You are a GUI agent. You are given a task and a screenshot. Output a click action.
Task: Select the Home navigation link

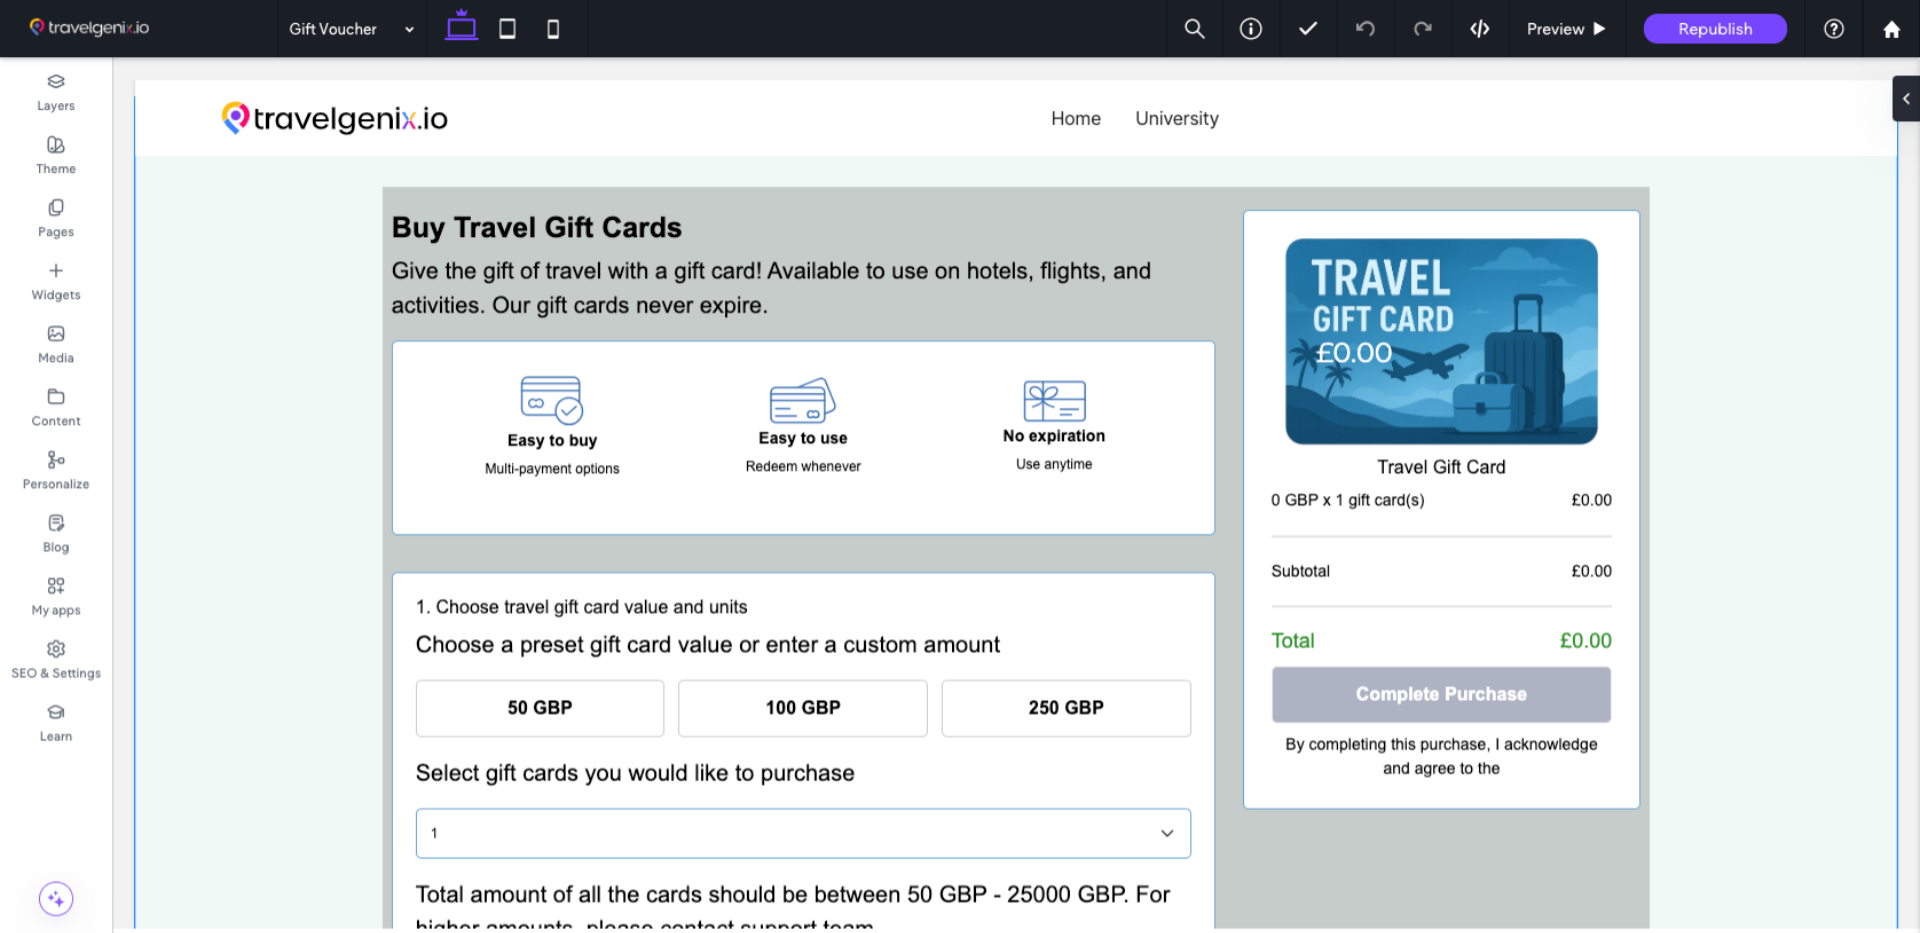[1075, 118]
